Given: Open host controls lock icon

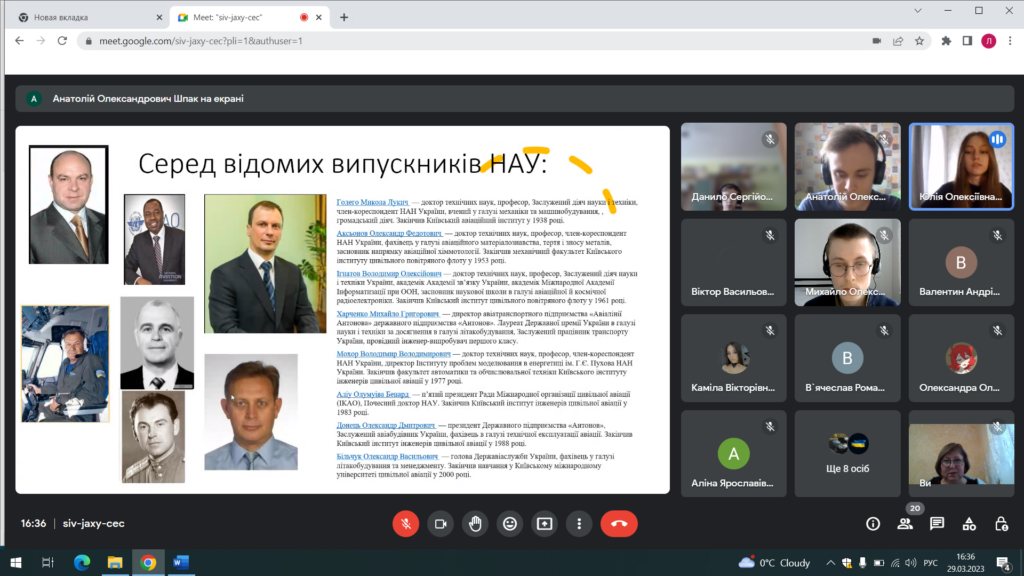Looking at the screenshot, I should click(x=1001, y=523).
